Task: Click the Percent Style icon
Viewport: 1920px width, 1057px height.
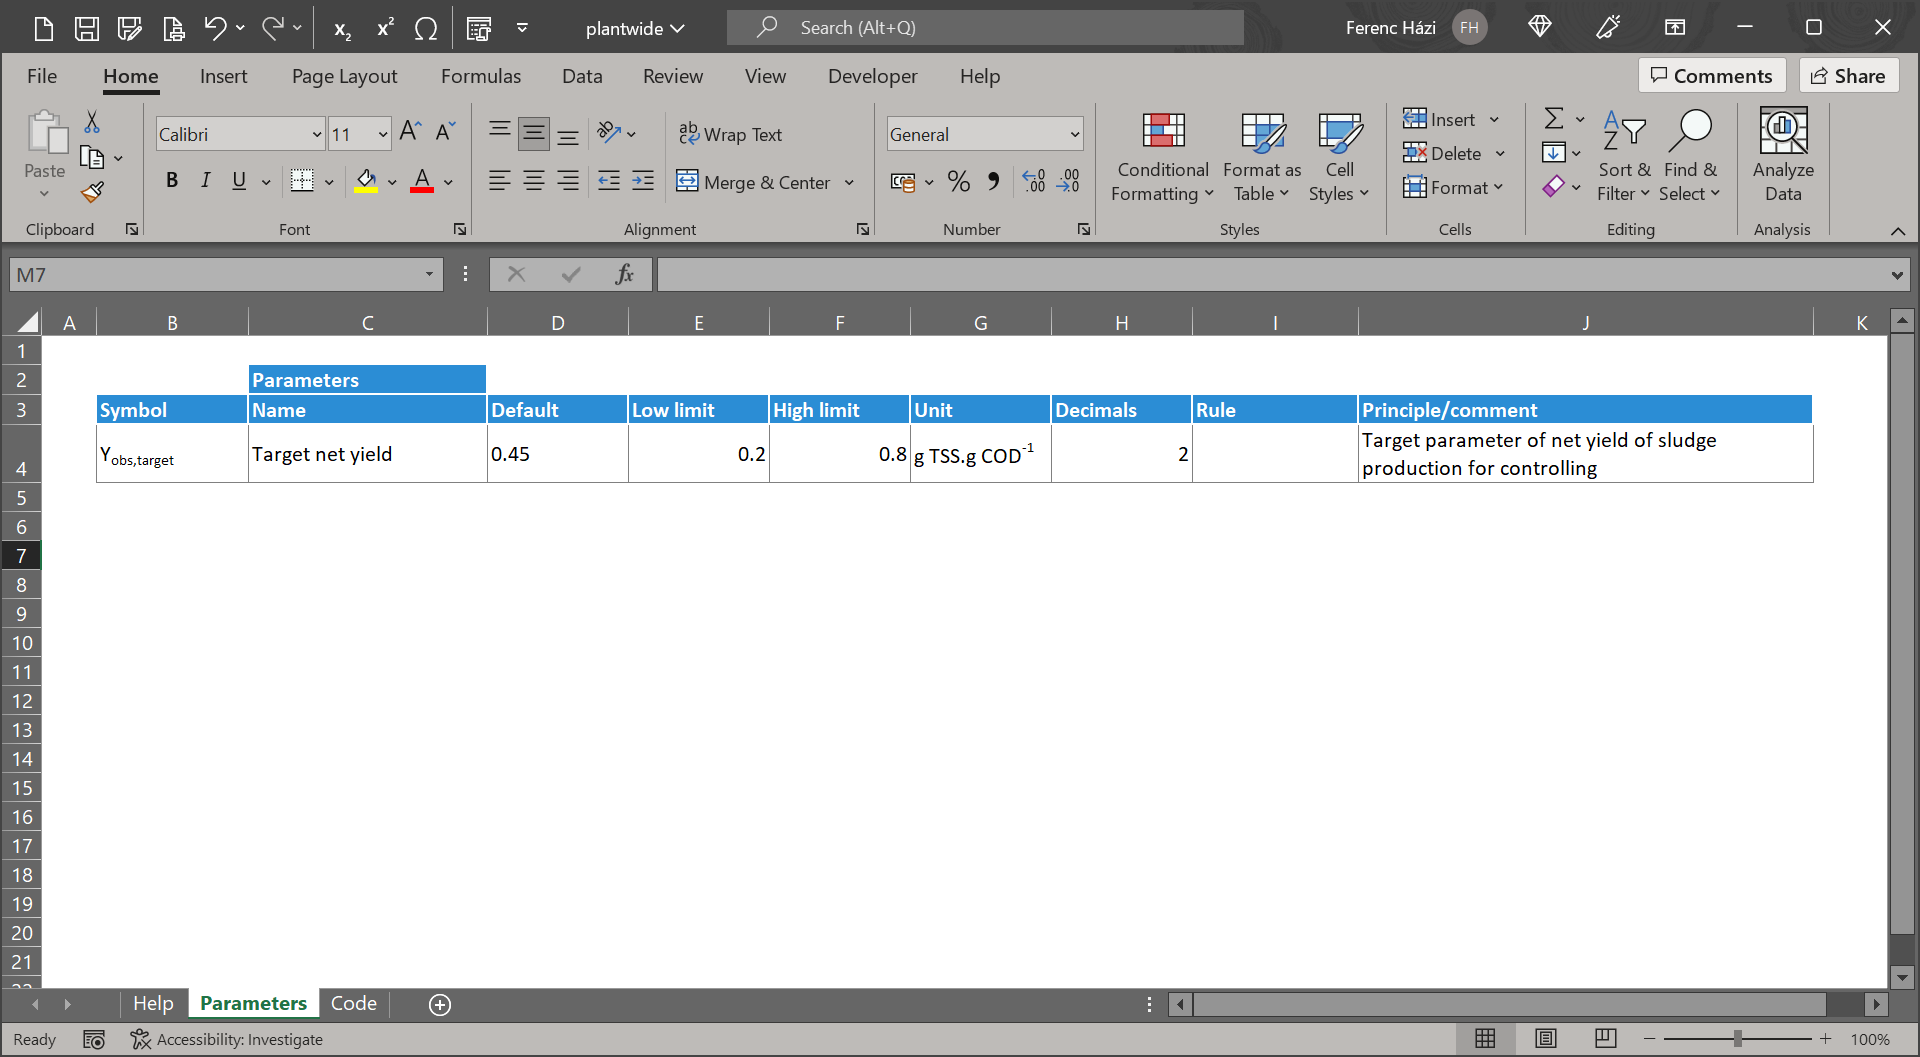Action: (x=958, y=181)
